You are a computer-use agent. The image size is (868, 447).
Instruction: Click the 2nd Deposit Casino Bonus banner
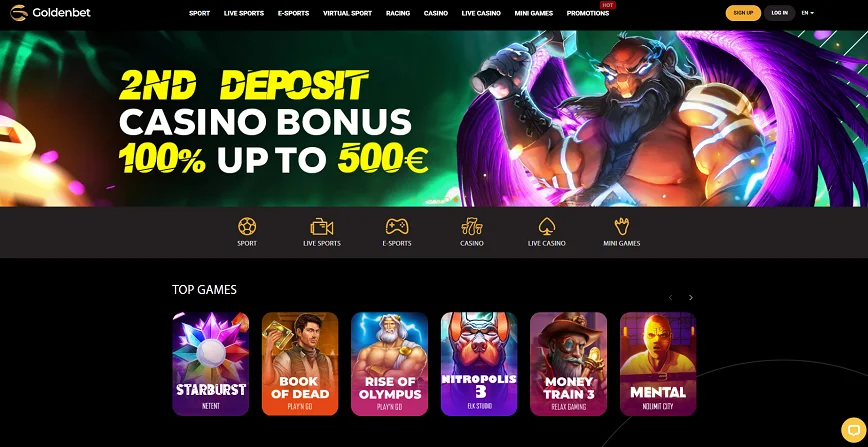tap(434, 119)
